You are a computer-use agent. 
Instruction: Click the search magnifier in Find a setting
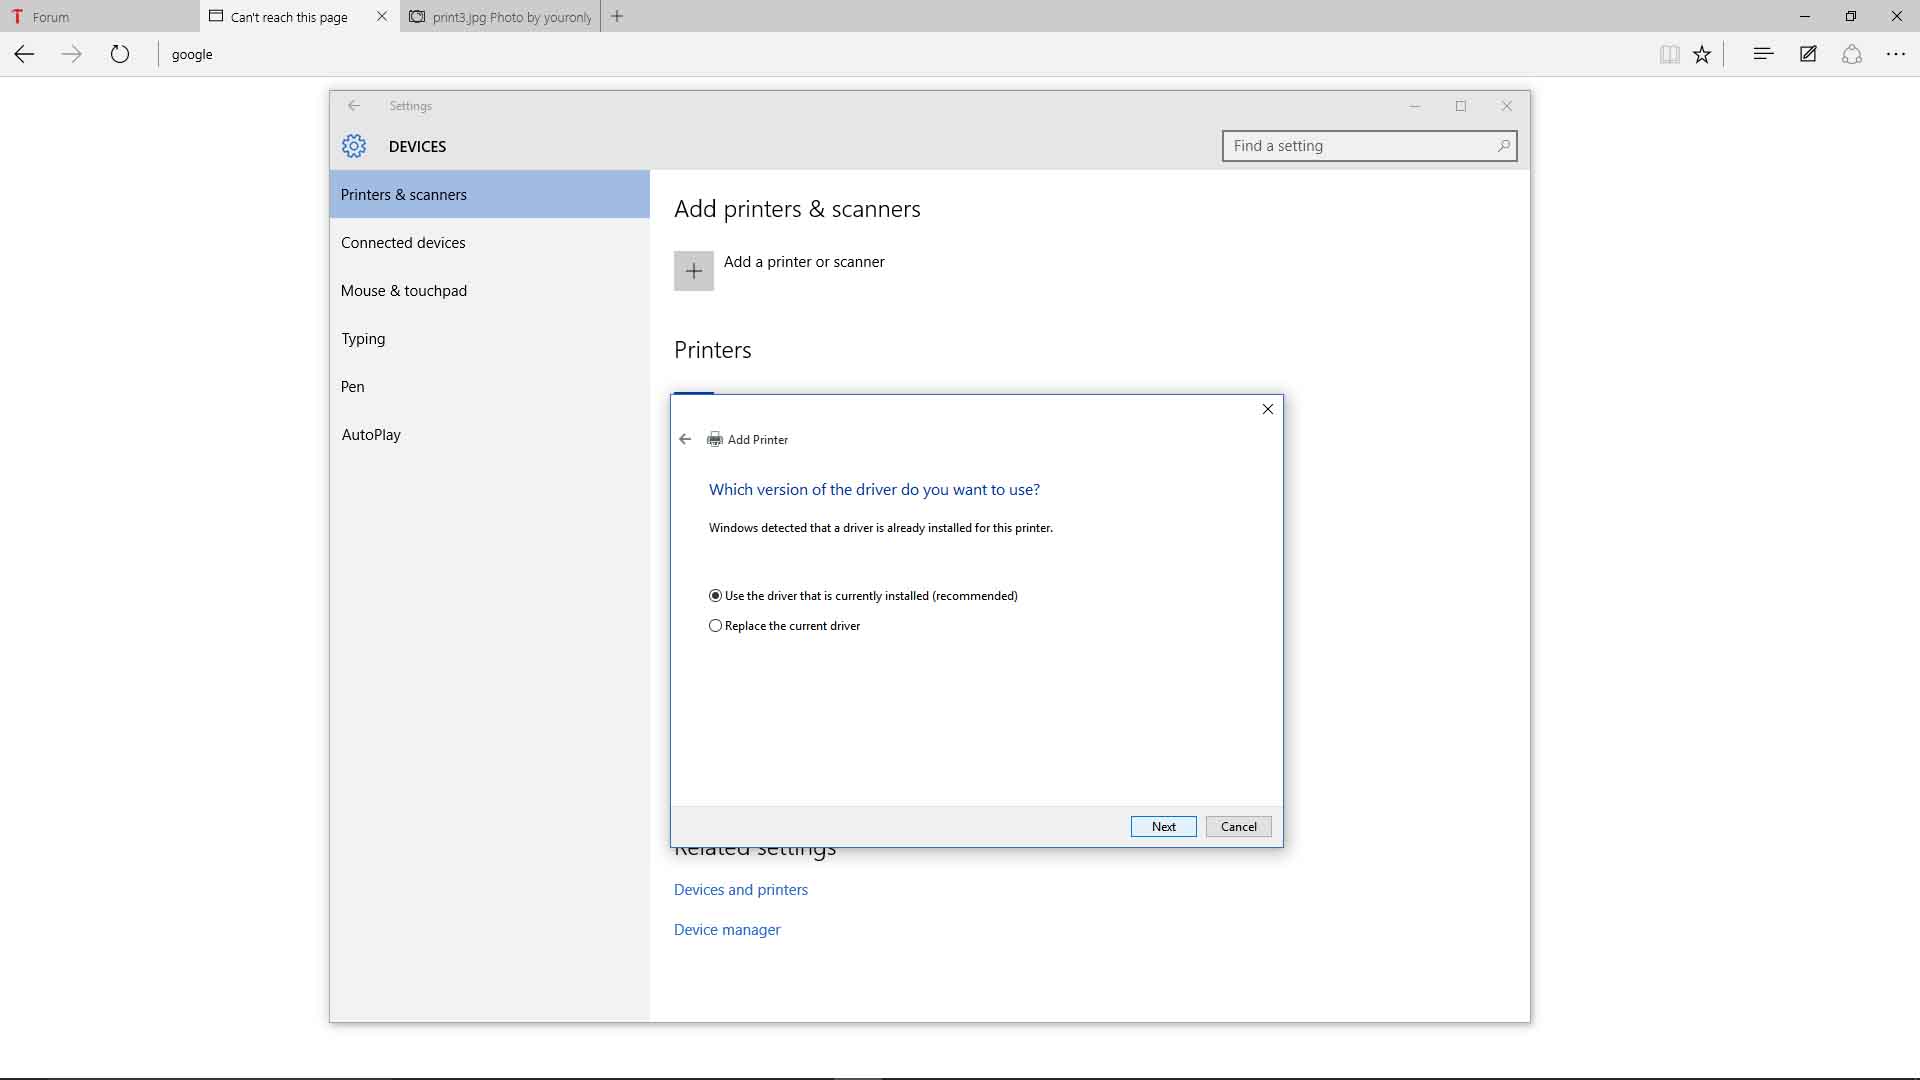tap(1503, 146)
